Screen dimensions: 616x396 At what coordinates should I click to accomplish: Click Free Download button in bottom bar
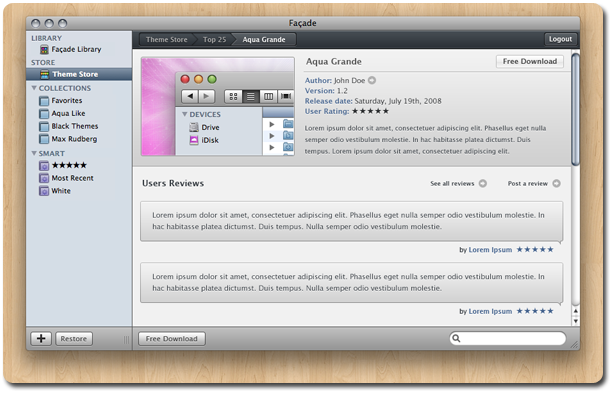[x=172, y=339]
